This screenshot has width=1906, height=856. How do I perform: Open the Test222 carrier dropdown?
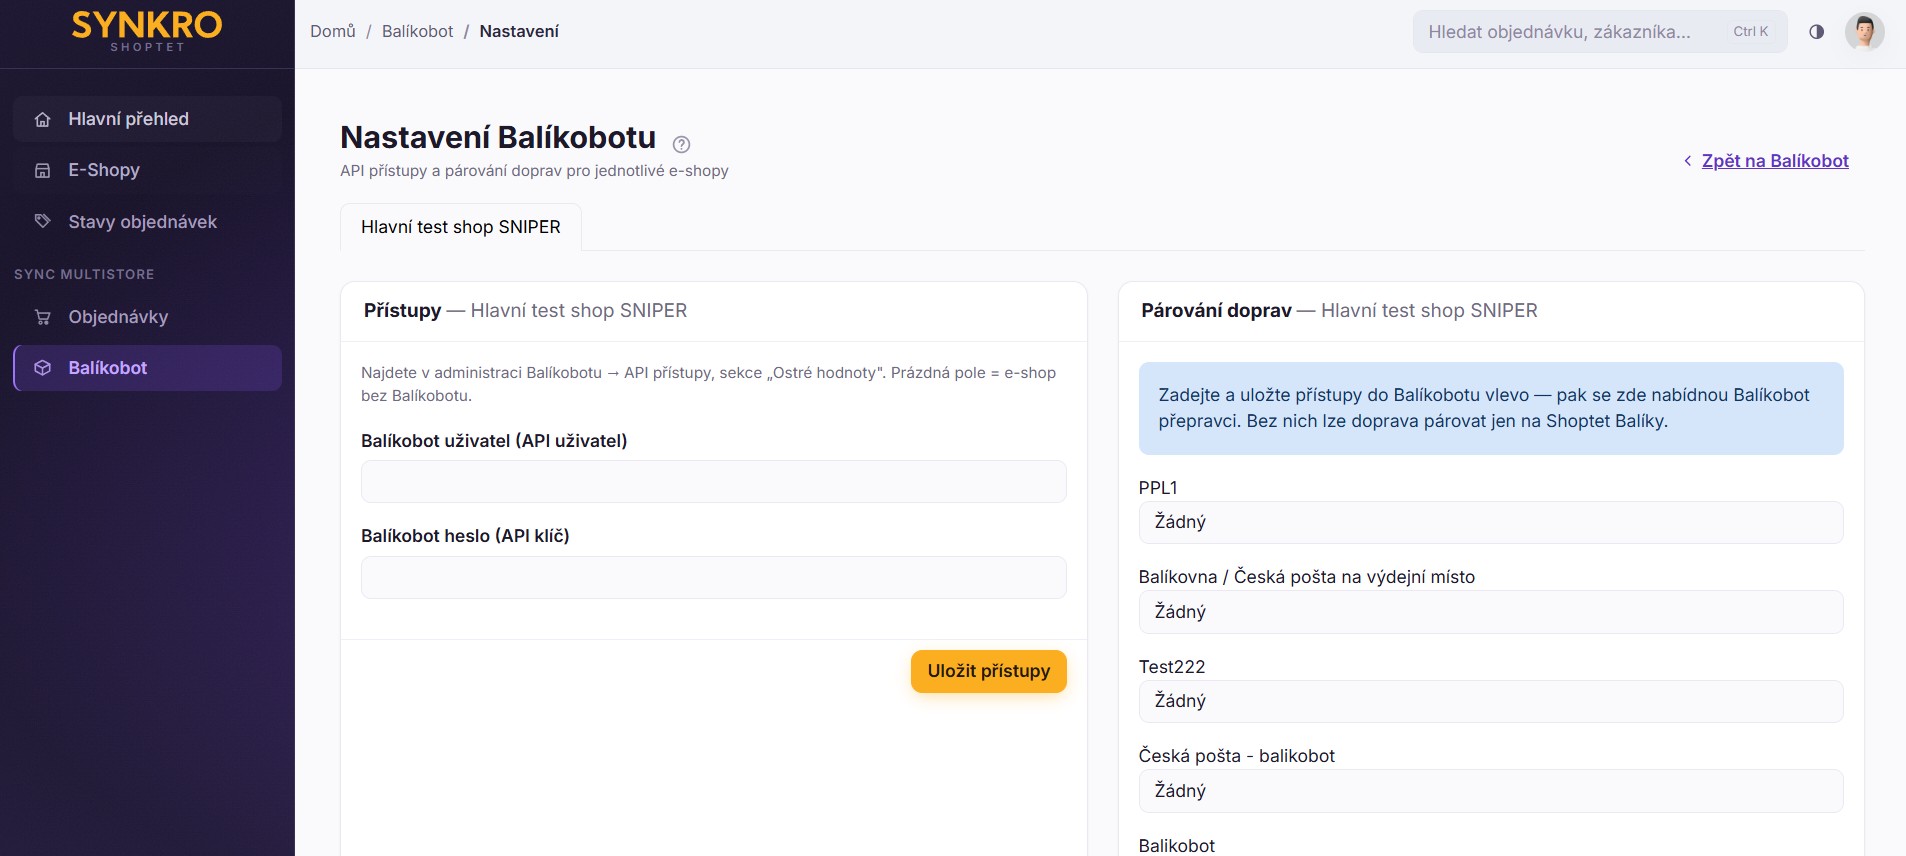point(1490,701)
